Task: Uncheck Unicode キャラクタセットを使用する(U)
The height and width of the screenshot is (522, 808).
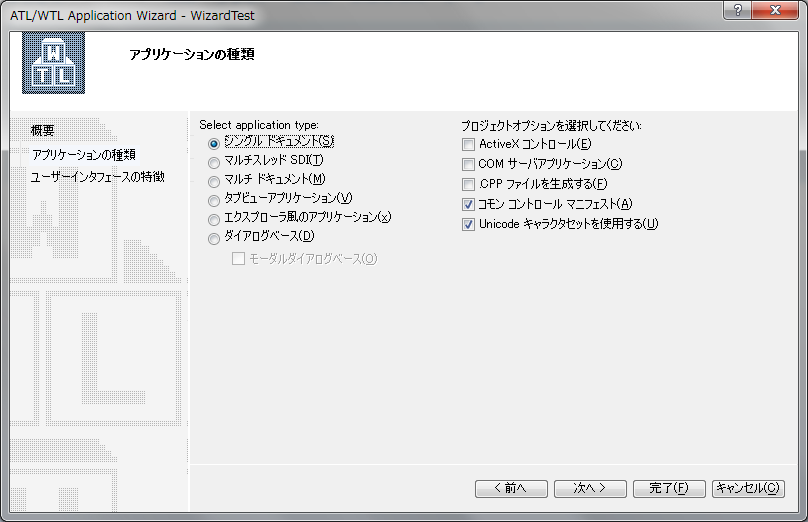Action: [x=468, y=225]
